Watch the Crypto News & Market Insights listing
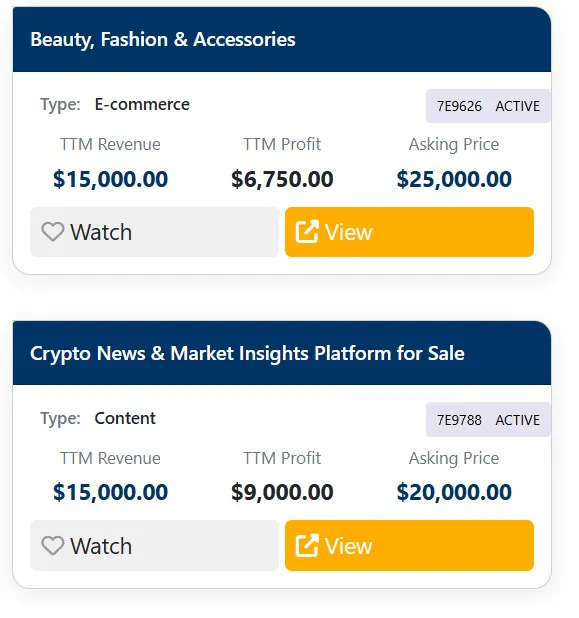 [x=155, y=546]
